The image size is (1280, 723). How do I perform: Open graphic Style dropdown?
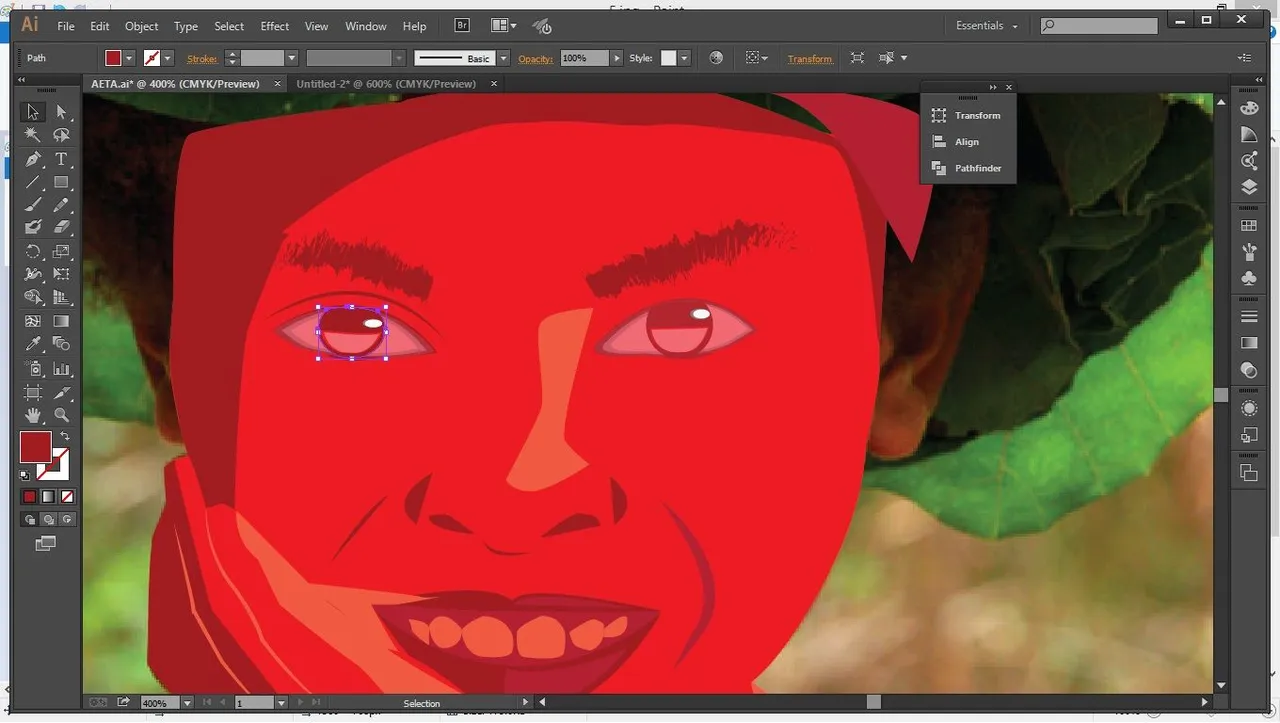coord(684,58)
